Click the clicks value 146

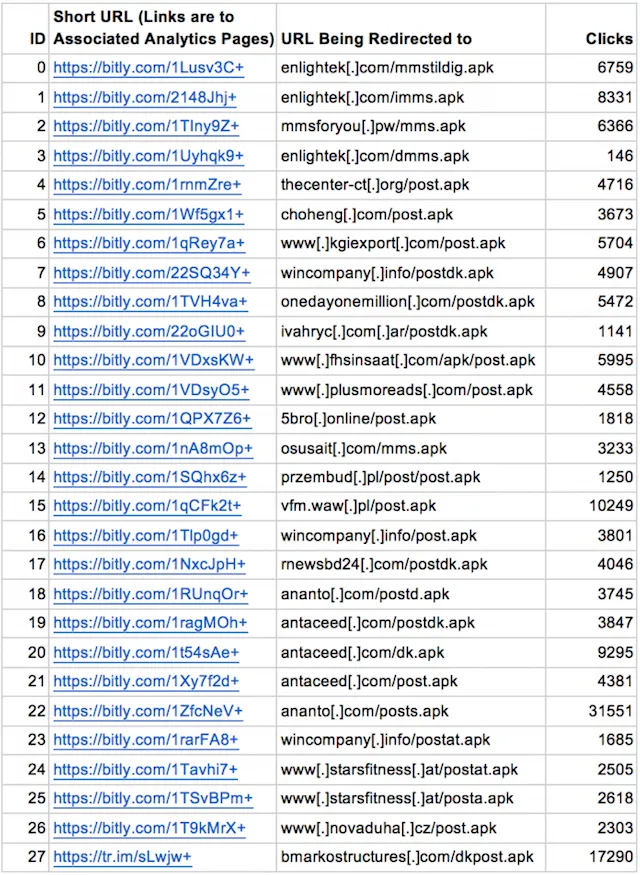point(620,156)
